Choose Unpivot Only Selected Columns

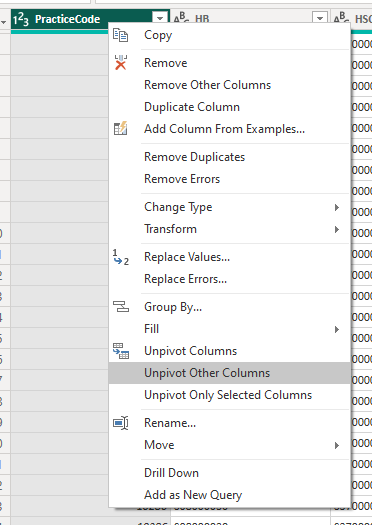[x=229, y=395]
